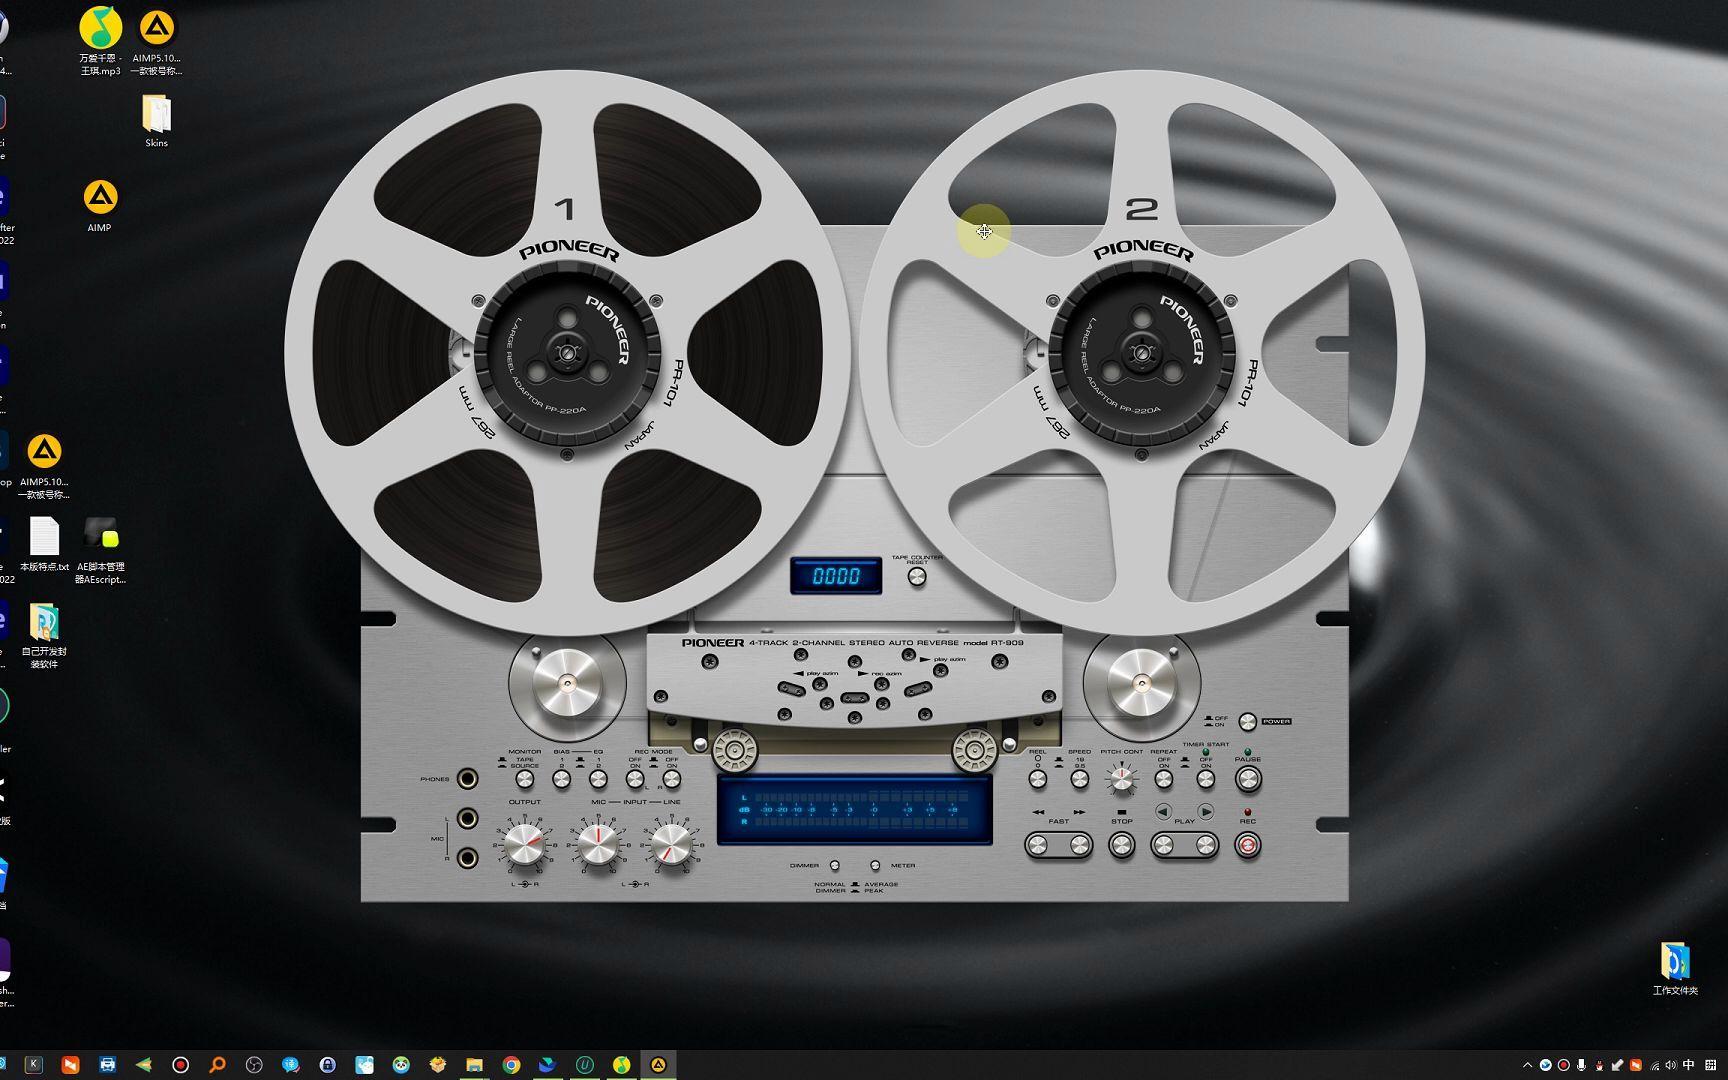Switch the tape SPEED button

1079,779
